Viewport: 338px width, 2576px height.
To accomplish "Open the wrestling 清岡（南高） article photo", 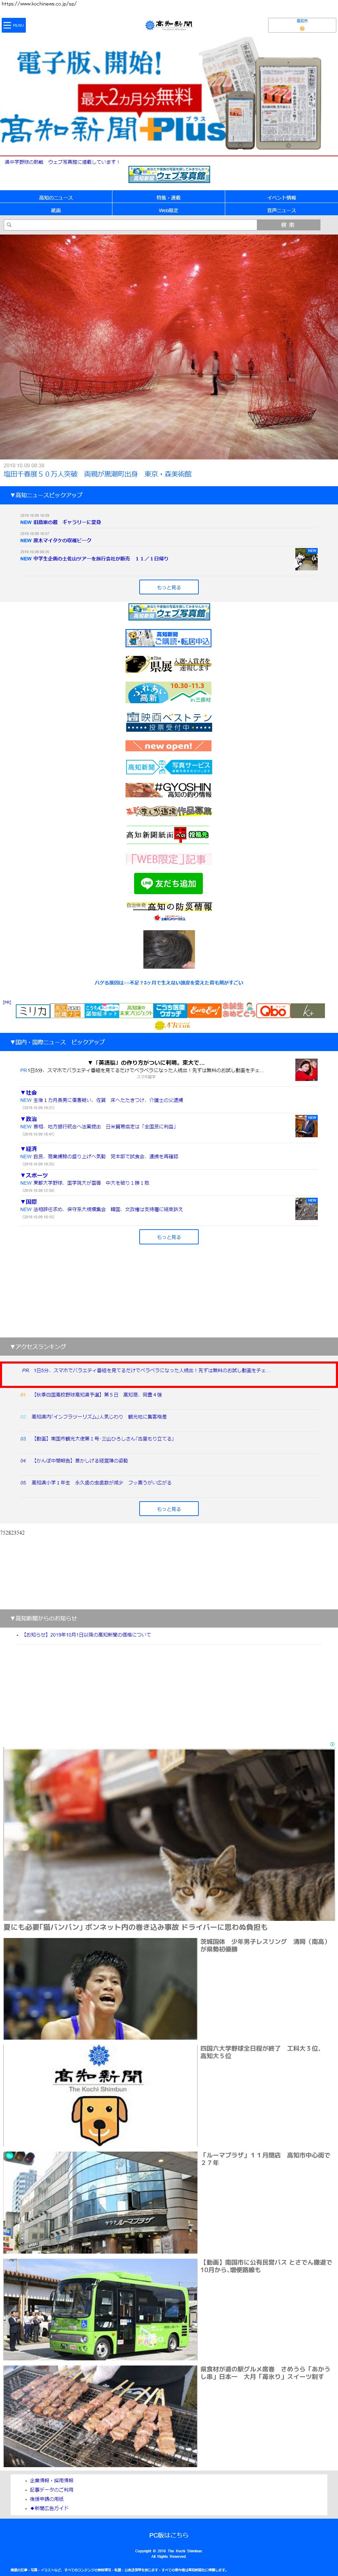I will point(100,1988).
